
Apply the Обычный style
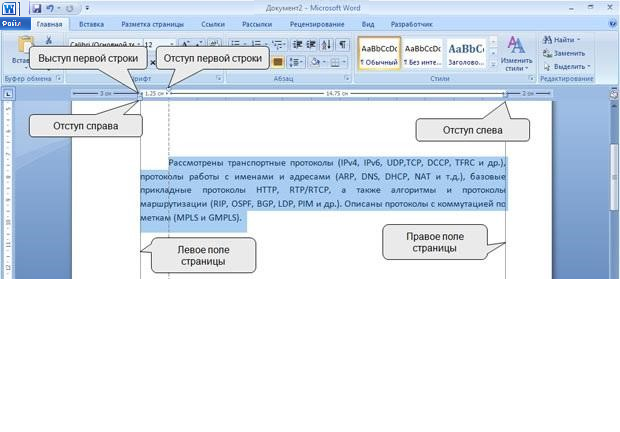(x=379, y=53)
